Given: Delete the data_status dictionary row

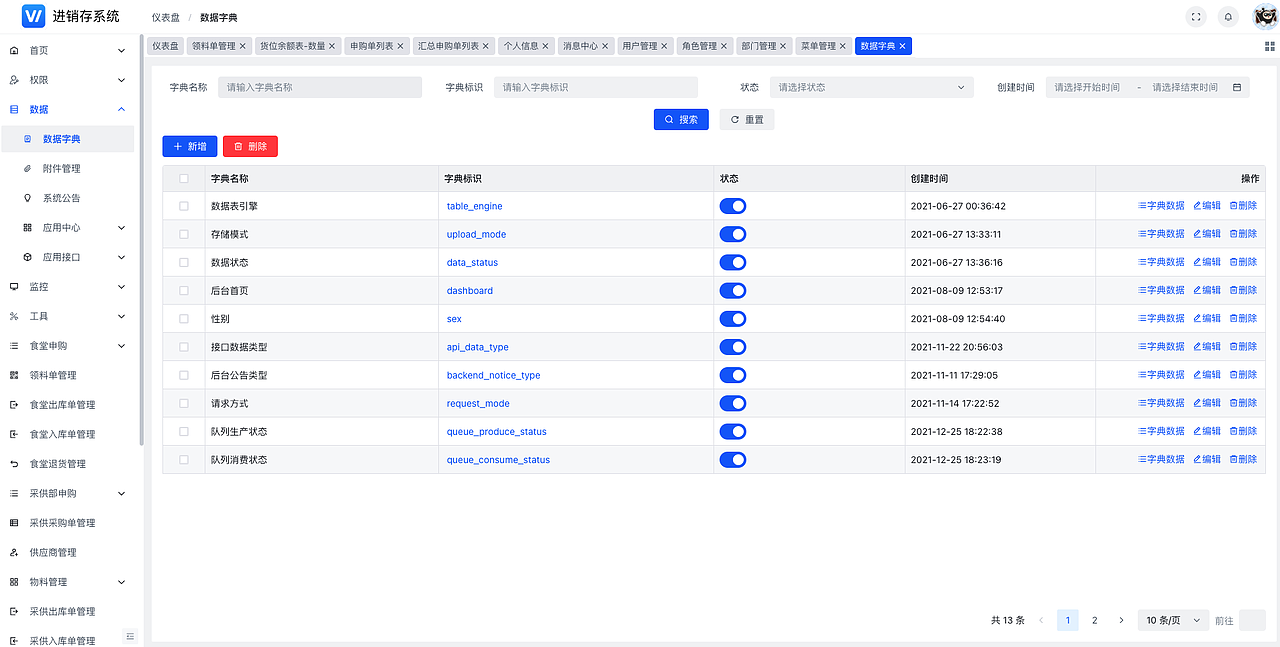Looking at the screenshot, I should (1243, 262).
